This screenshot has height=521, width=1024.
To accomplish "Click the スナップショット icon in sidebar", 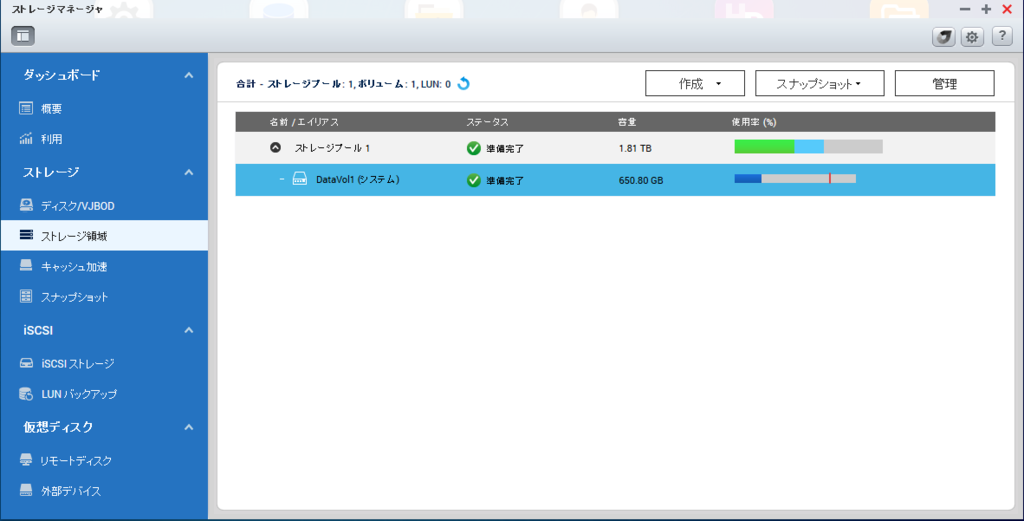I will pyautogui.click(x=26, y=296).
